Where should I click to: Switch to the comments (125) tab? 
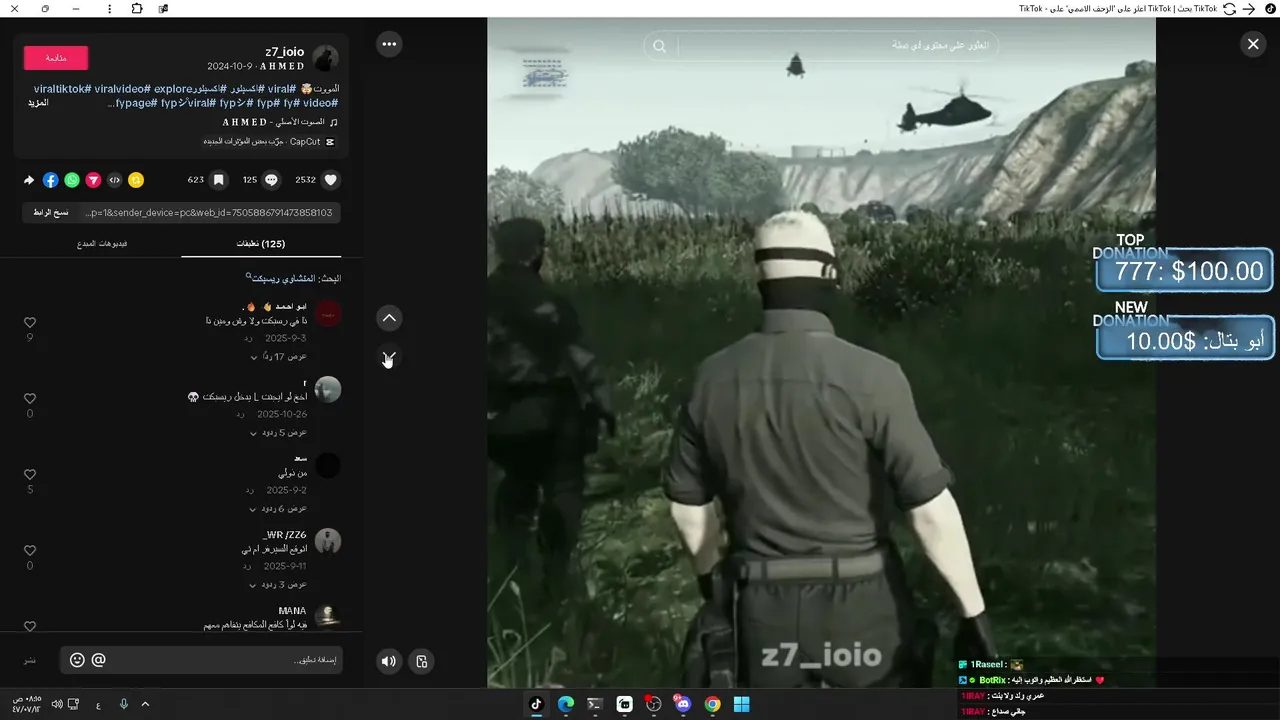261,244
